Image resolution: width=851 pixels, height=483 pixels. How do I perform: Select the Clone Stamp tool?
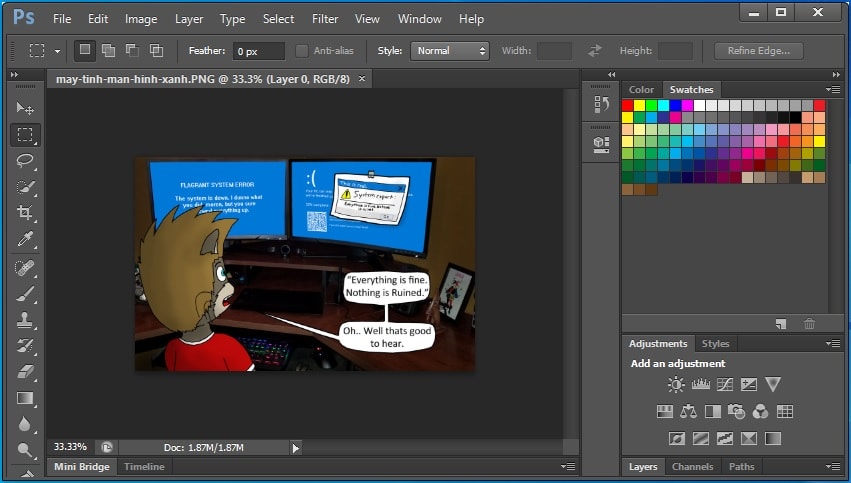coord(24,320)
